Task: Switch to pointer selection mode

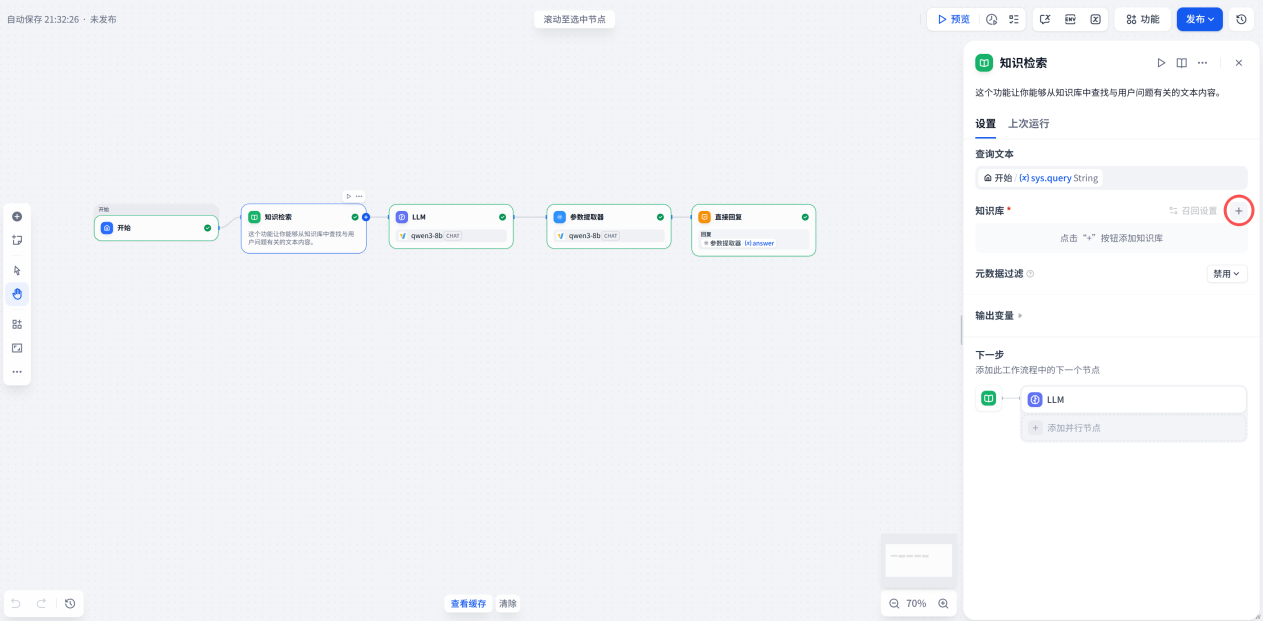Action: pos(17,270)
